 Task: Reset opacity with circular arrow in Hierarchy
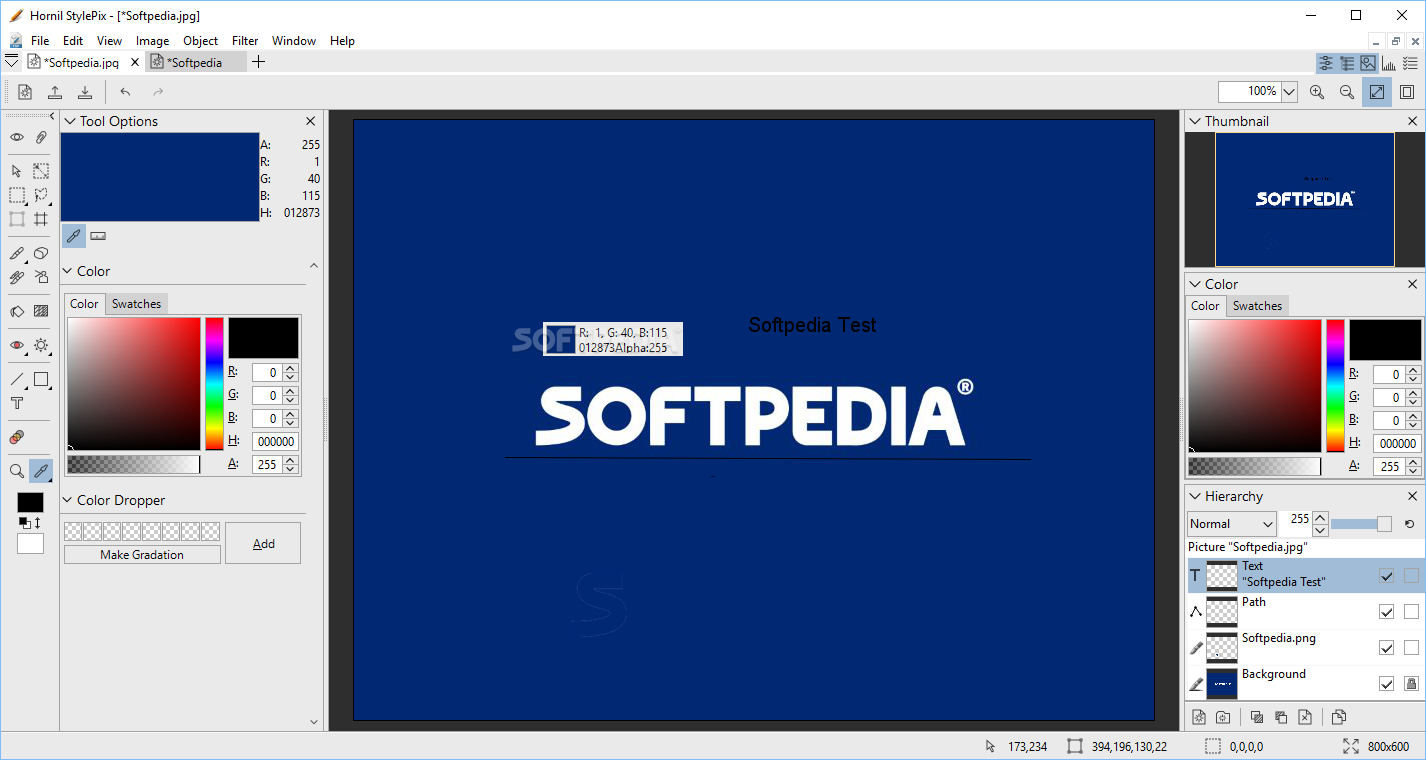[x=1409, y=524]
